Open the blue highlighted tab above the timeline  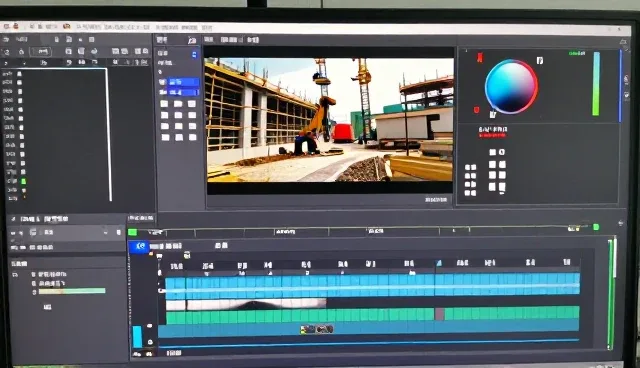tap(139, 246)
